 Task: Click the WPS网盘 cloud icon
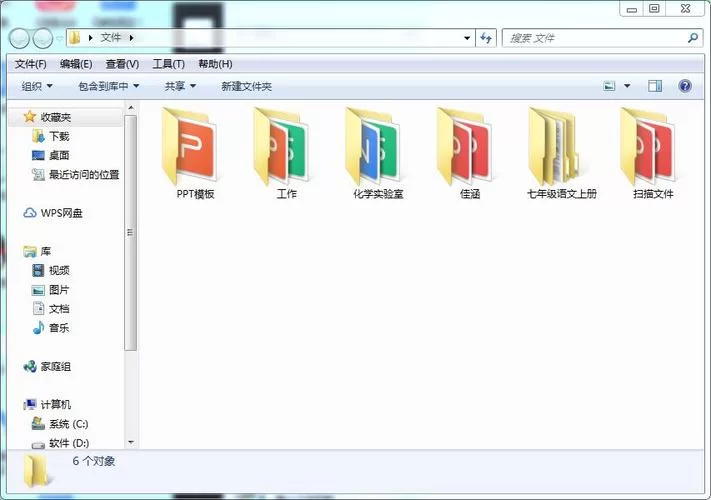click(30, 213)
